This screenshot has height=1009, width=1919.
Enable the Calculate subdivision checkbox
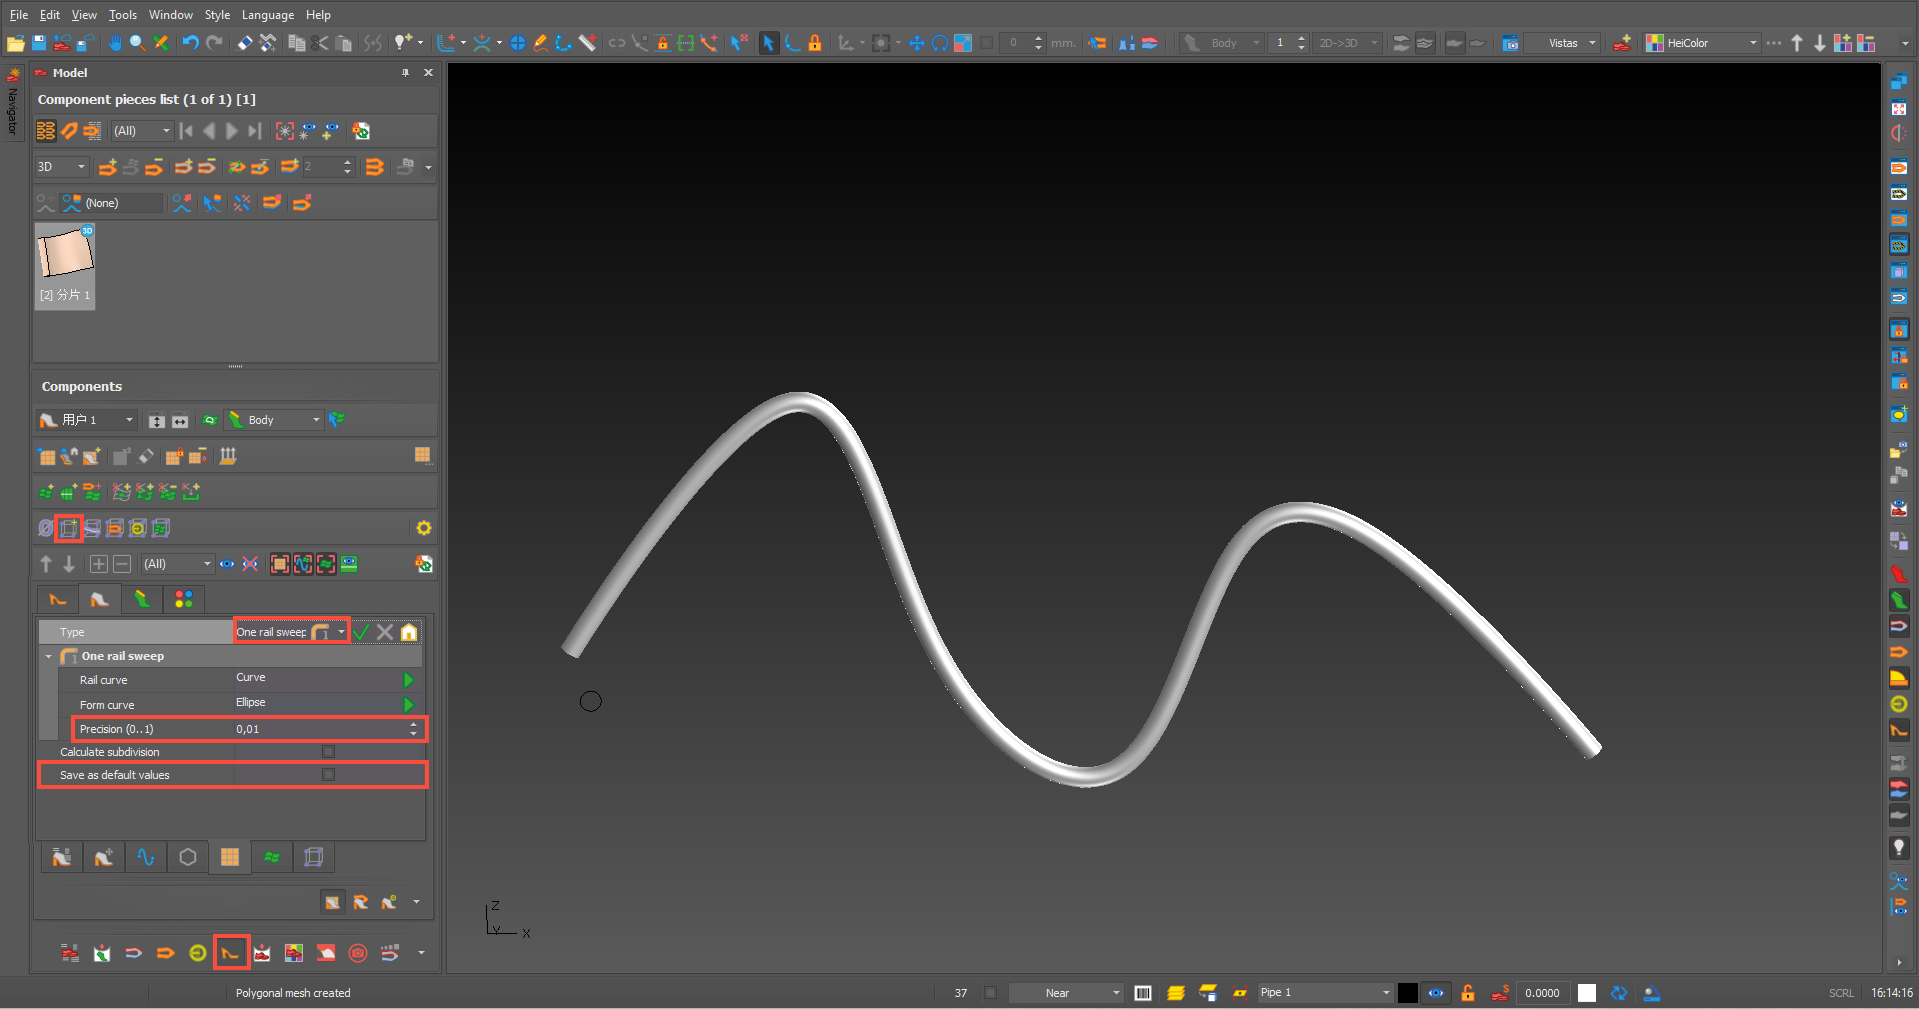tap(328, 752)
